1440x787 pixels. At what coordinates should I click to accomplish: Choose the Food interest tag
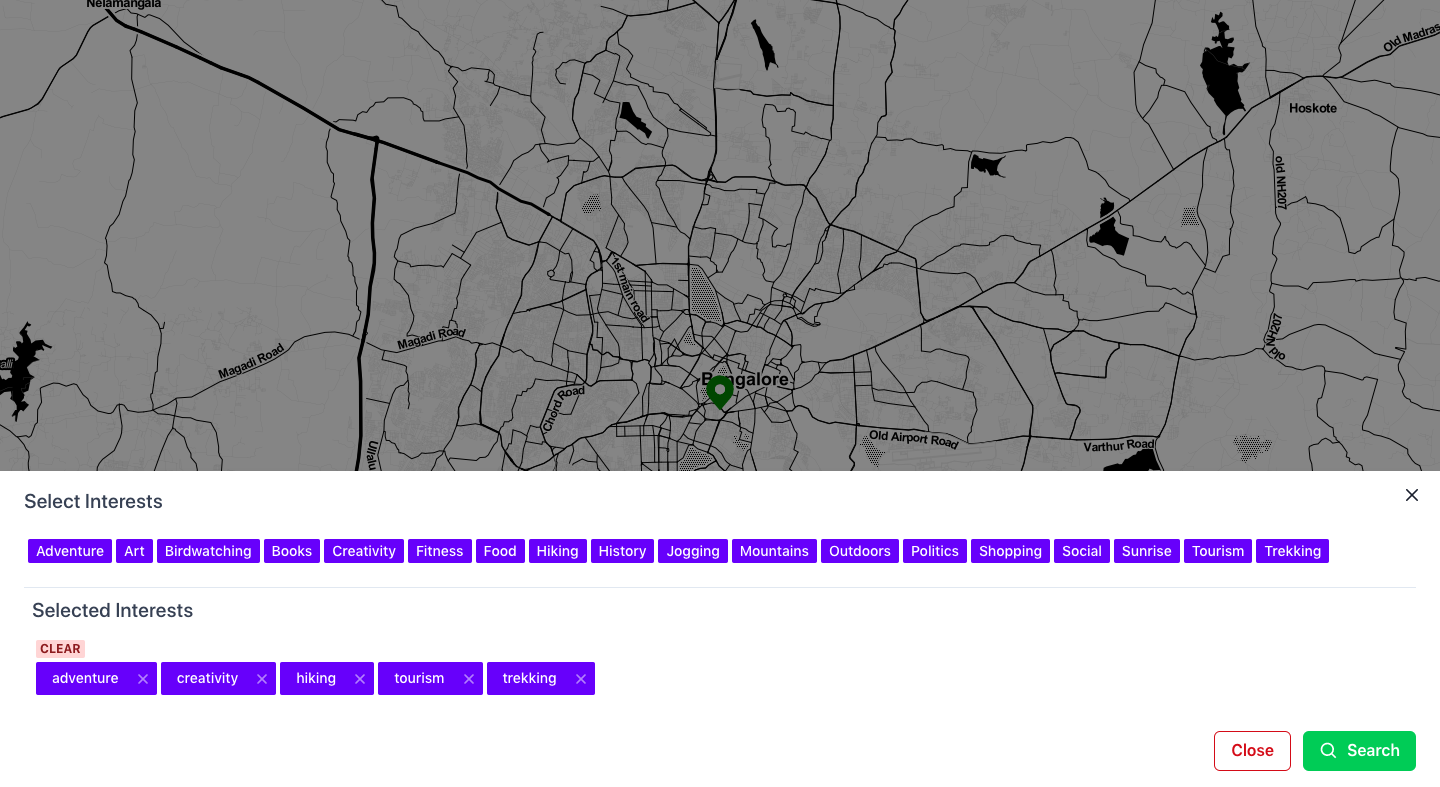[x=500, y=551]
